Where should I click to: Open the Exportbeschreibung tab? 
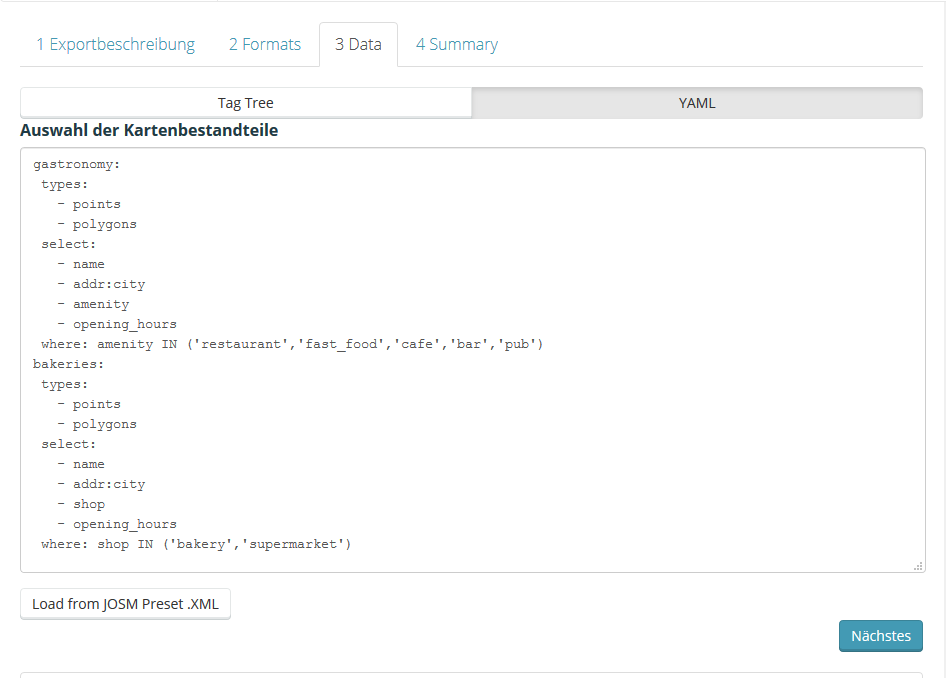point(115,44)
